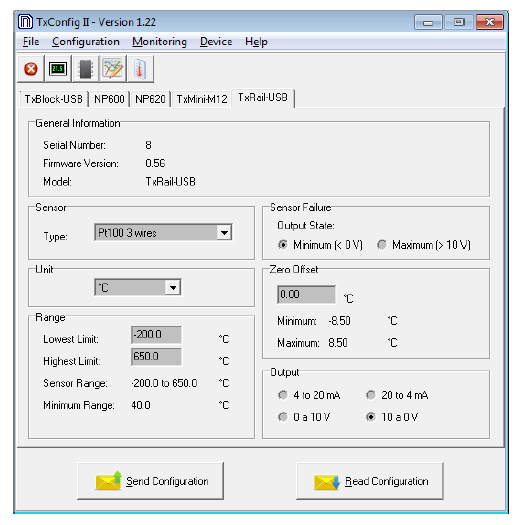Select Minimum (< 0 V) output state
Viewport: 518px width, 525px height.
320,245
